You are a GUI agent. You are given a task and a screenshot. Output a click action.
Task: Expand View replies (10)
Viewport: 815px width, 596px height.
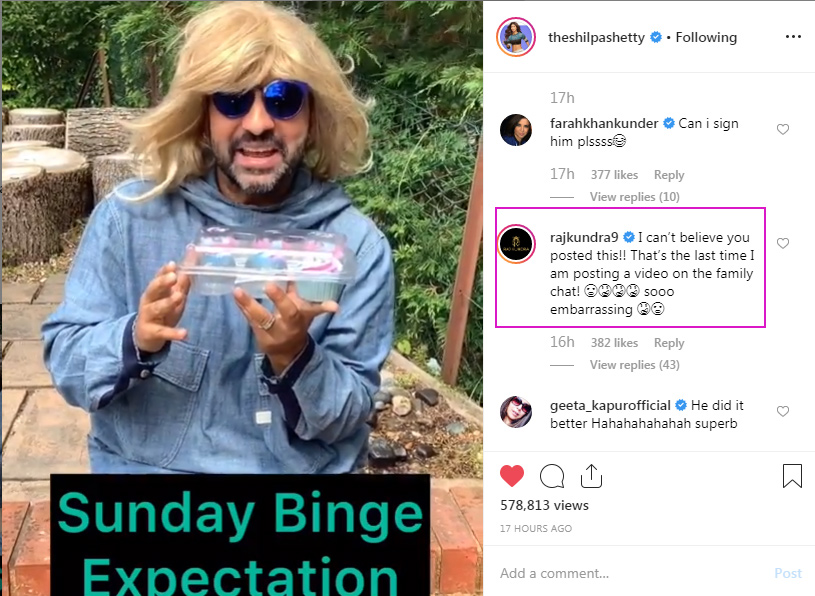[x=635, y=197]
